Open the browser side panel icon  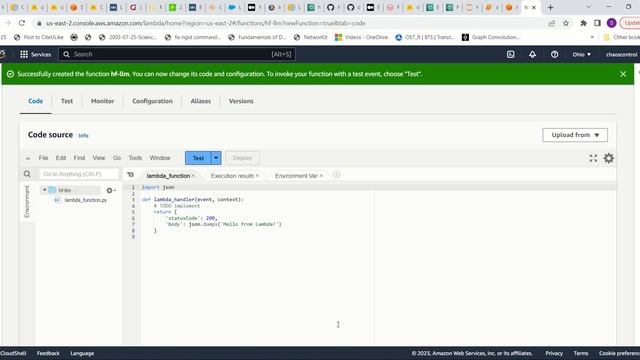[597, 23]
